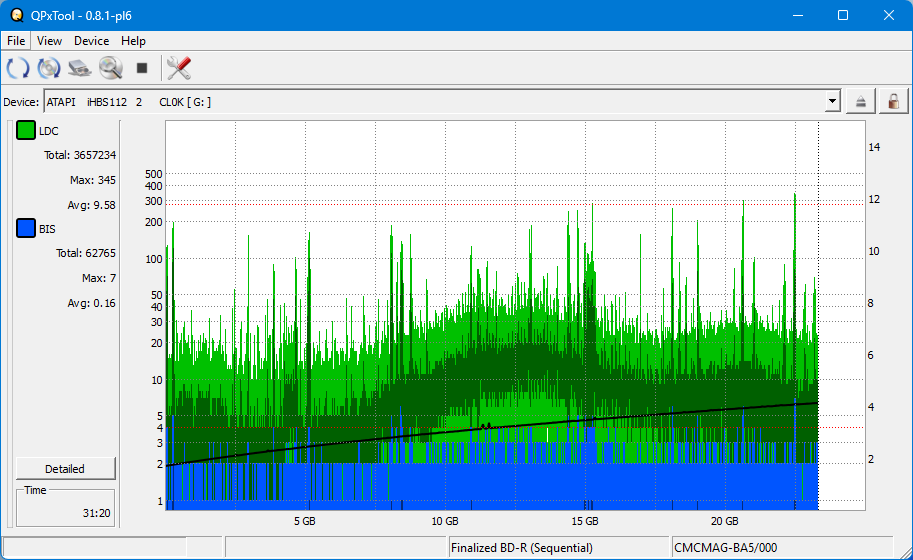Viewport: 913px width, 560px height.
Task: Click the magnifier disc test toolbar icon
Action: coord(111,68)
